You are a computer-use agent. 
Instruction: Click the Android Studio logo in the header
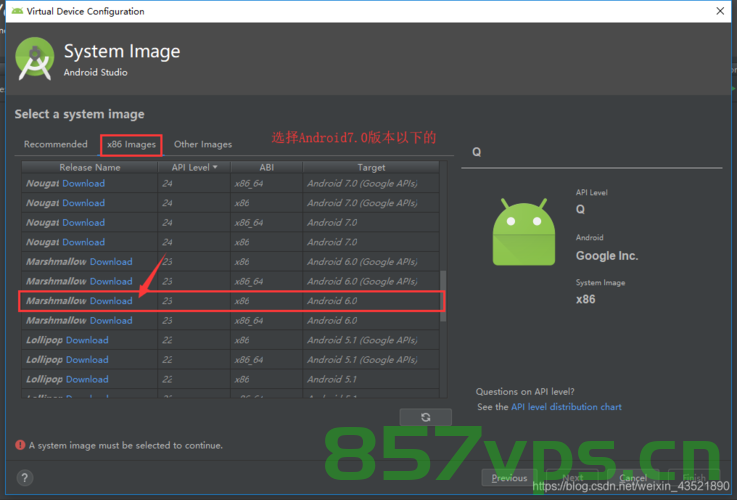click(35, 59)
